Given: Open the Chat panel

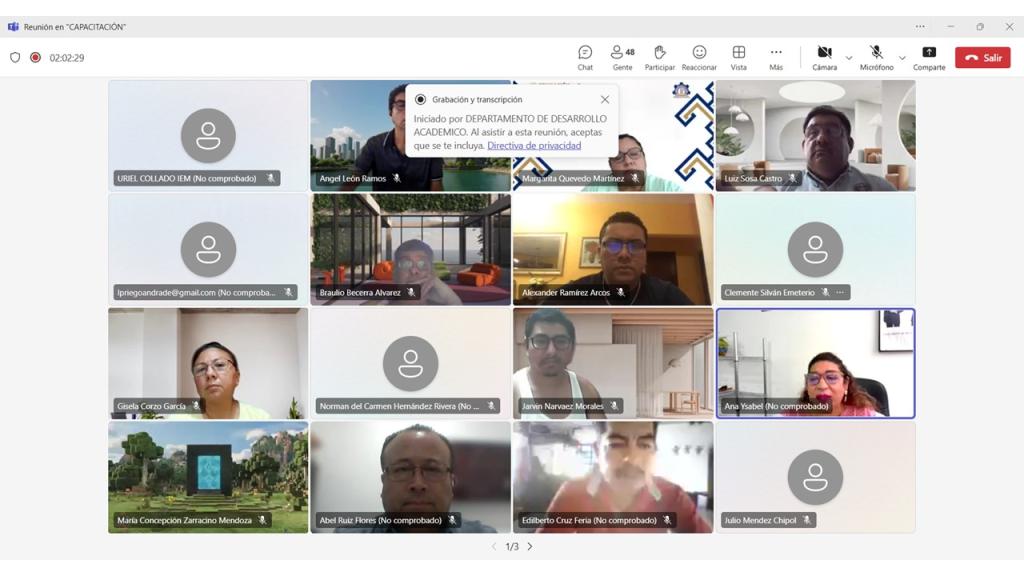Looking at the screenshot, I should pos(585,57).
